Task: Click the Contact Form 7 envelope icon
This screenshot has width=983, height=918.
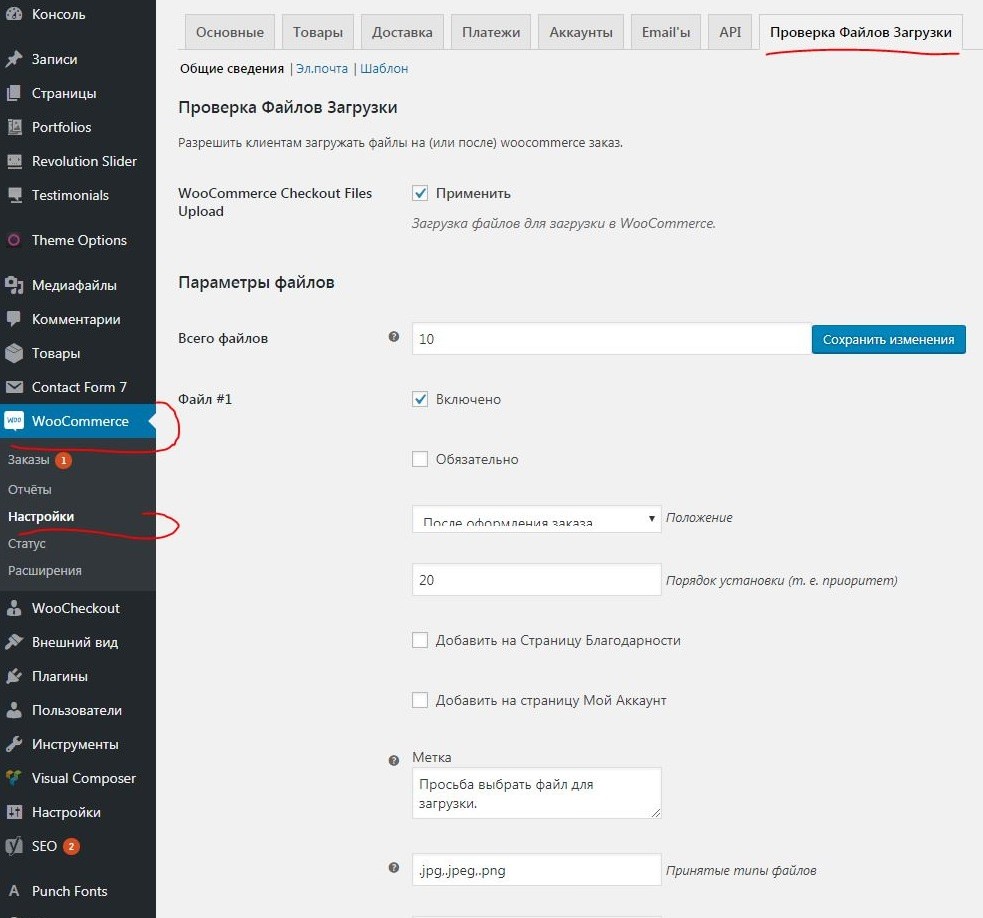Action: (14, 387)
